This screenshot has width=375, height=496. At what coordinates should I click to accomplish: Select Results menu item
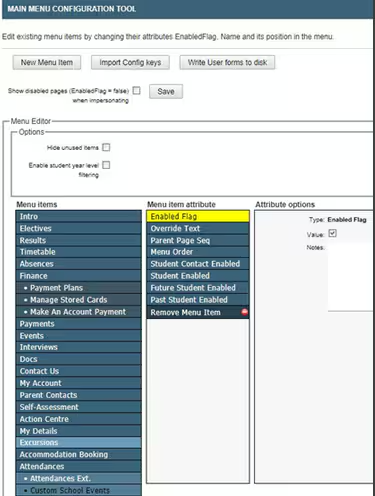click(x=79, y=240)
